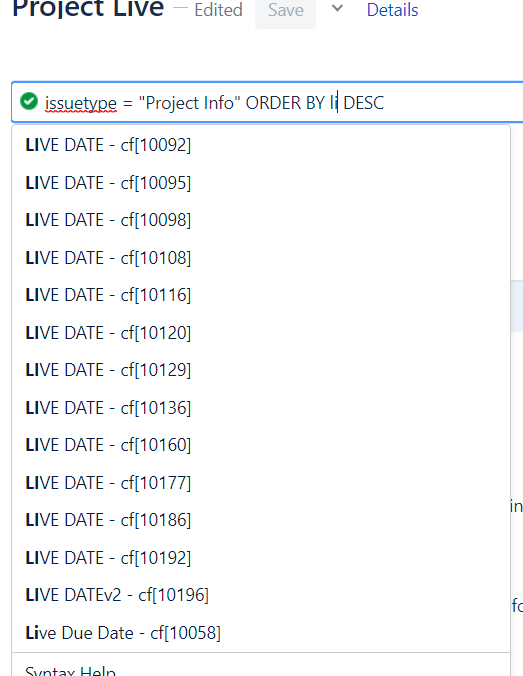Select suggestion LIVE DATE - cf[10095]

click(x=261, y=183)
